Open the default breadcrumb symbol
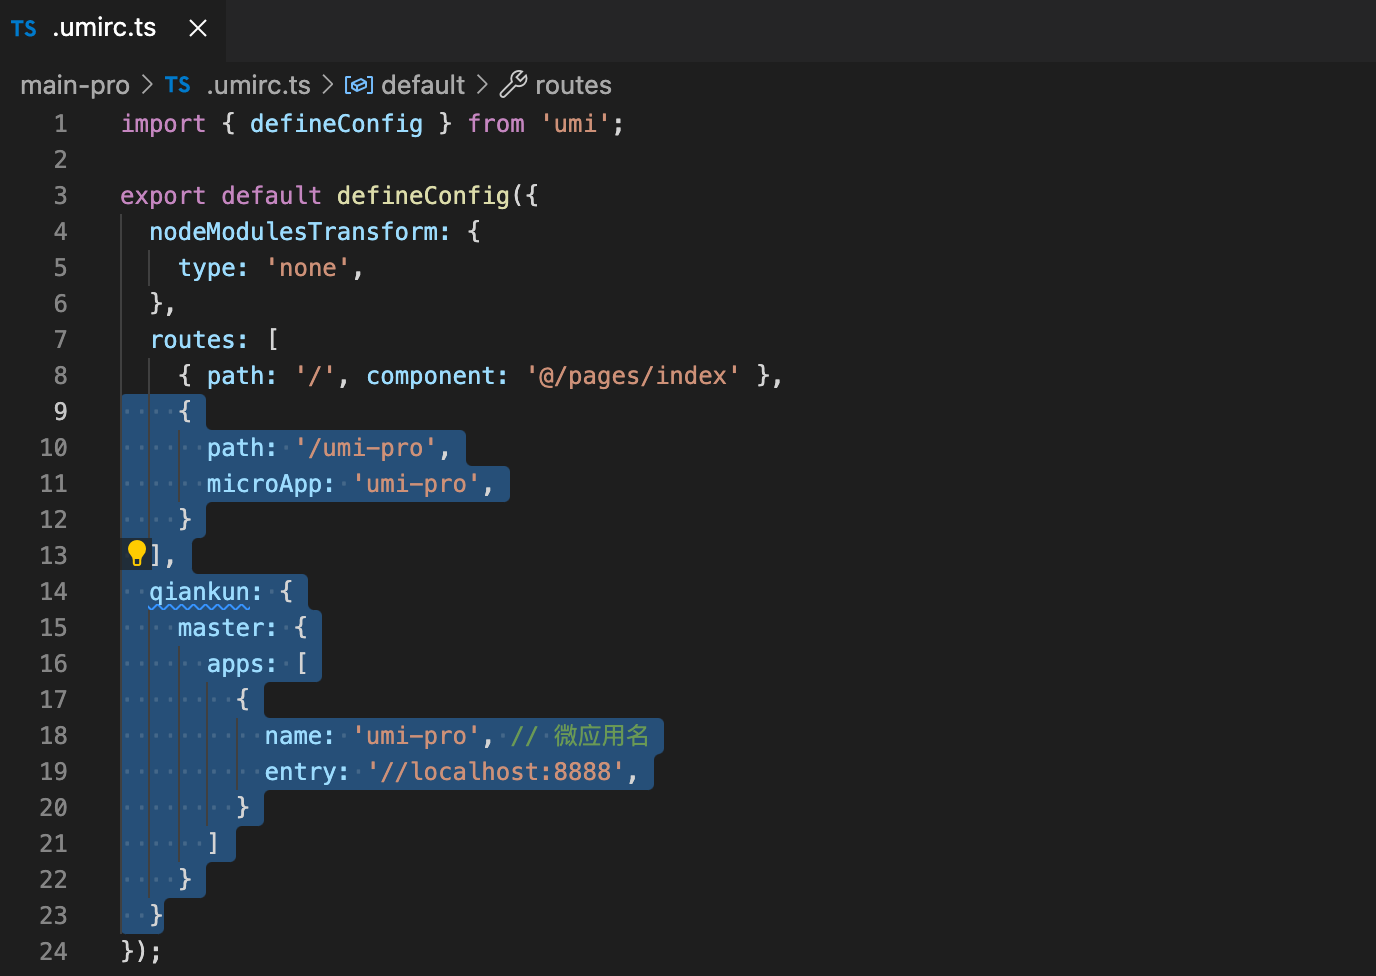 [423, 85]
